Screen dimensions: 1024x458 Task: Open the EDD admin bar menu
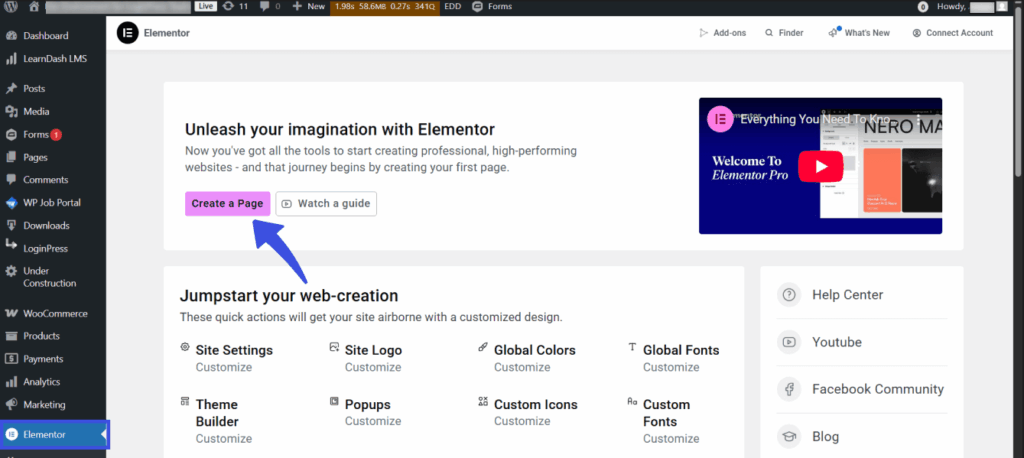pyautogui.click(x=453, y=7)
